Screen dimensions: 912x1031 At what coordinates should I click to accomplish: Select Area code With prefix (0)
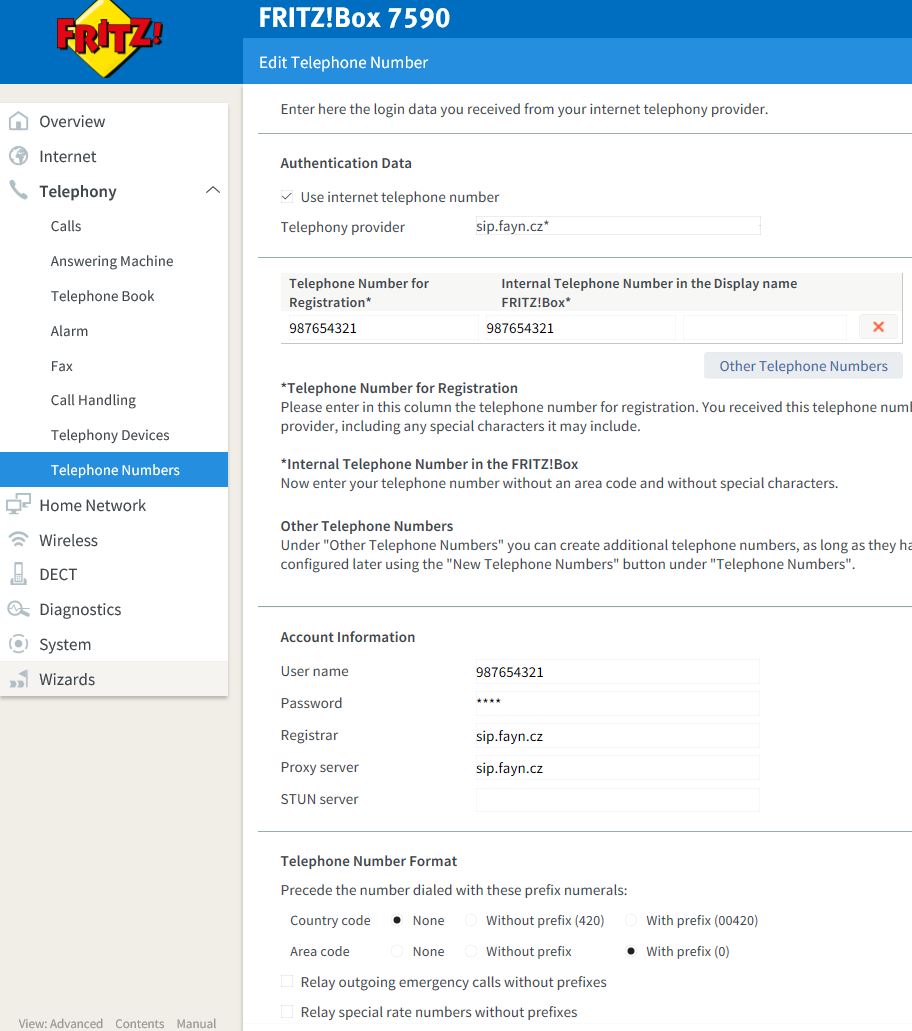pyautogui.click(x=631, y=951)
